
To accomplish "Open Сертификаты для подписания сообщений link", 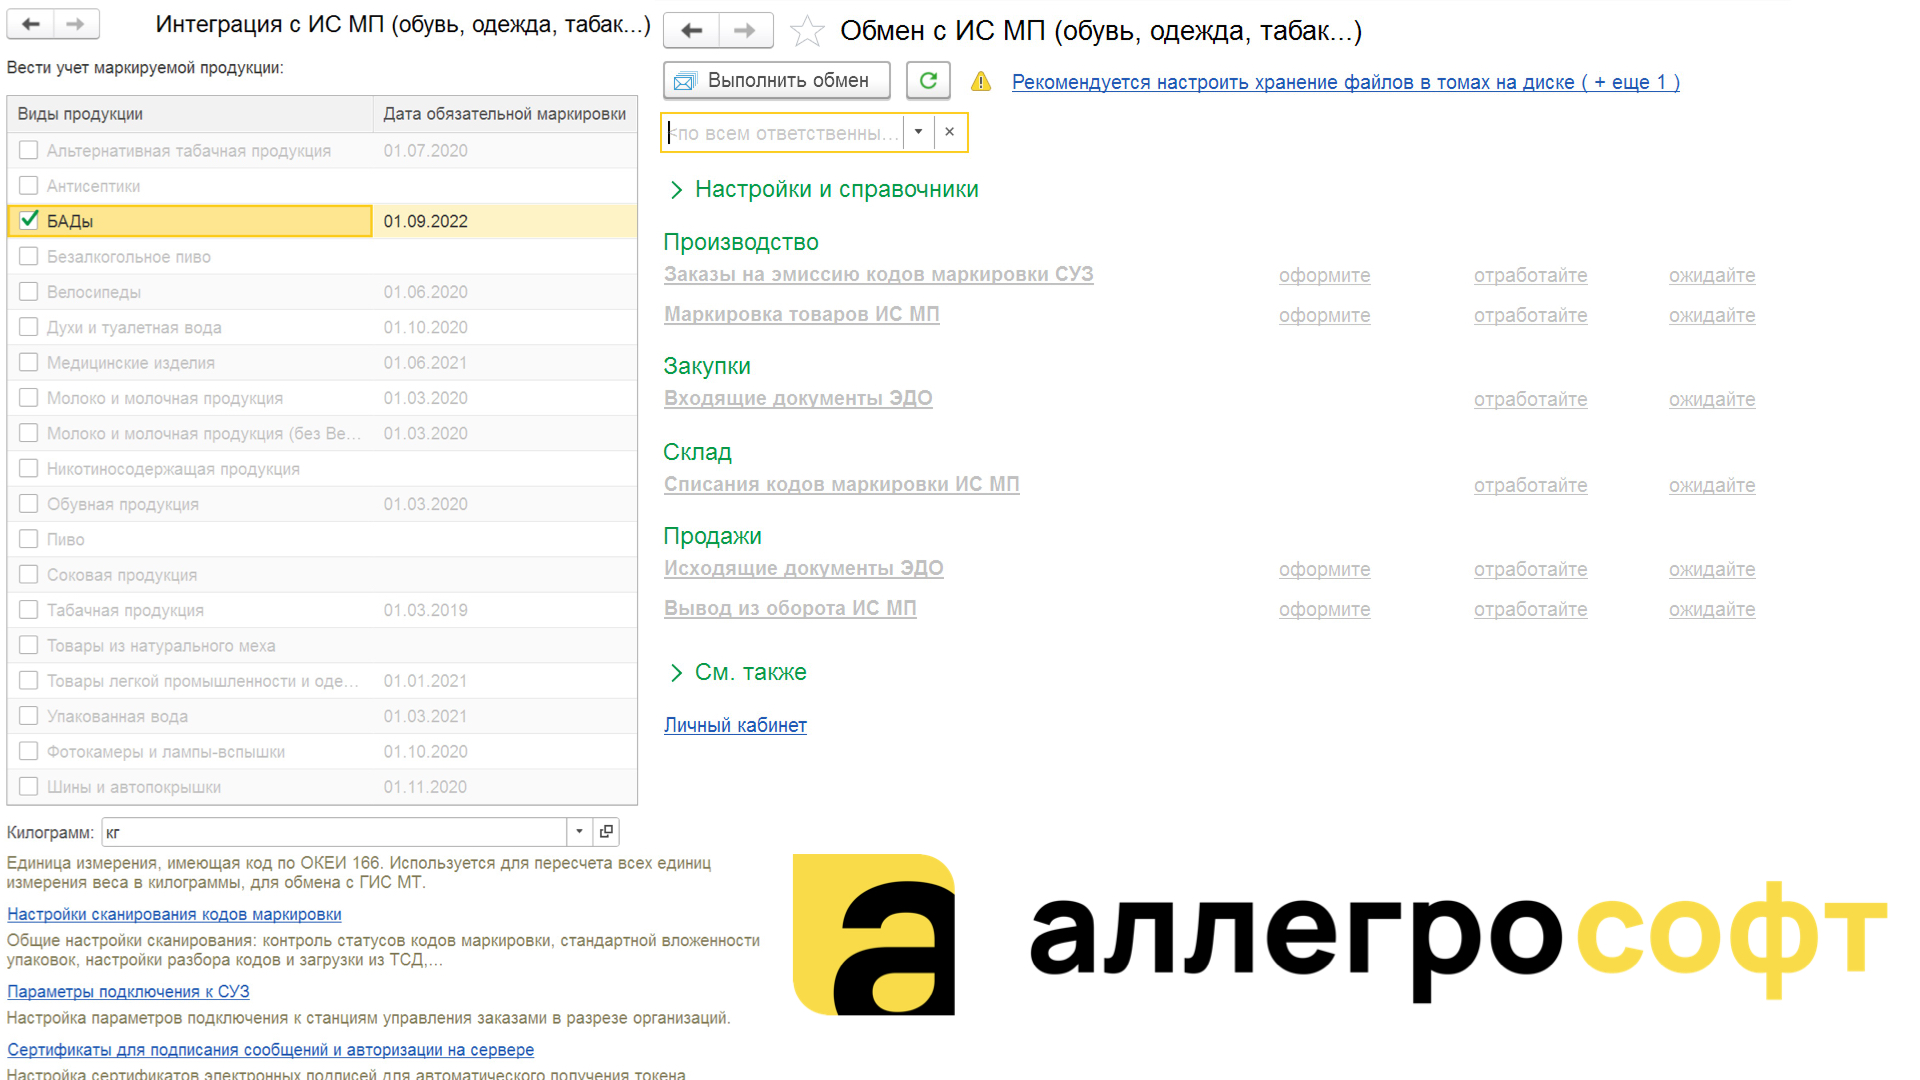I will pos(271,1049).
